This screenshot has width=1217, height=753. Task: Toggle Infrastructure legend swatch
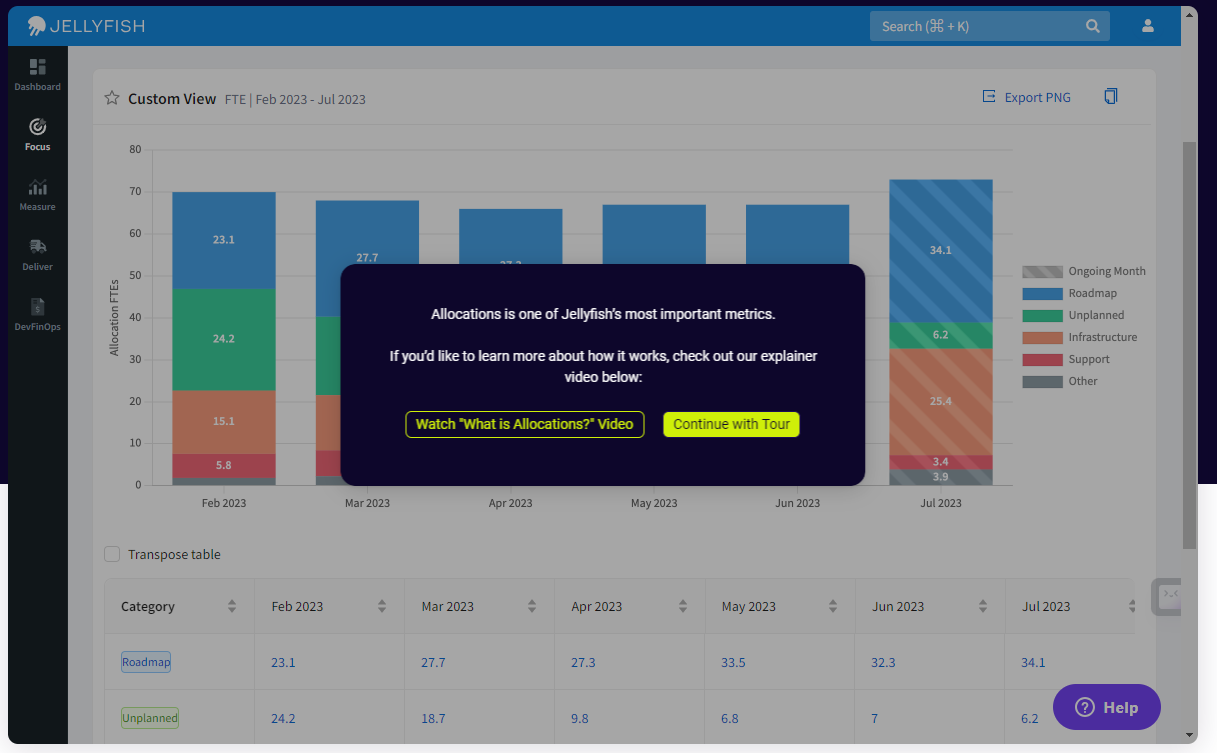tap(1042, 337)
